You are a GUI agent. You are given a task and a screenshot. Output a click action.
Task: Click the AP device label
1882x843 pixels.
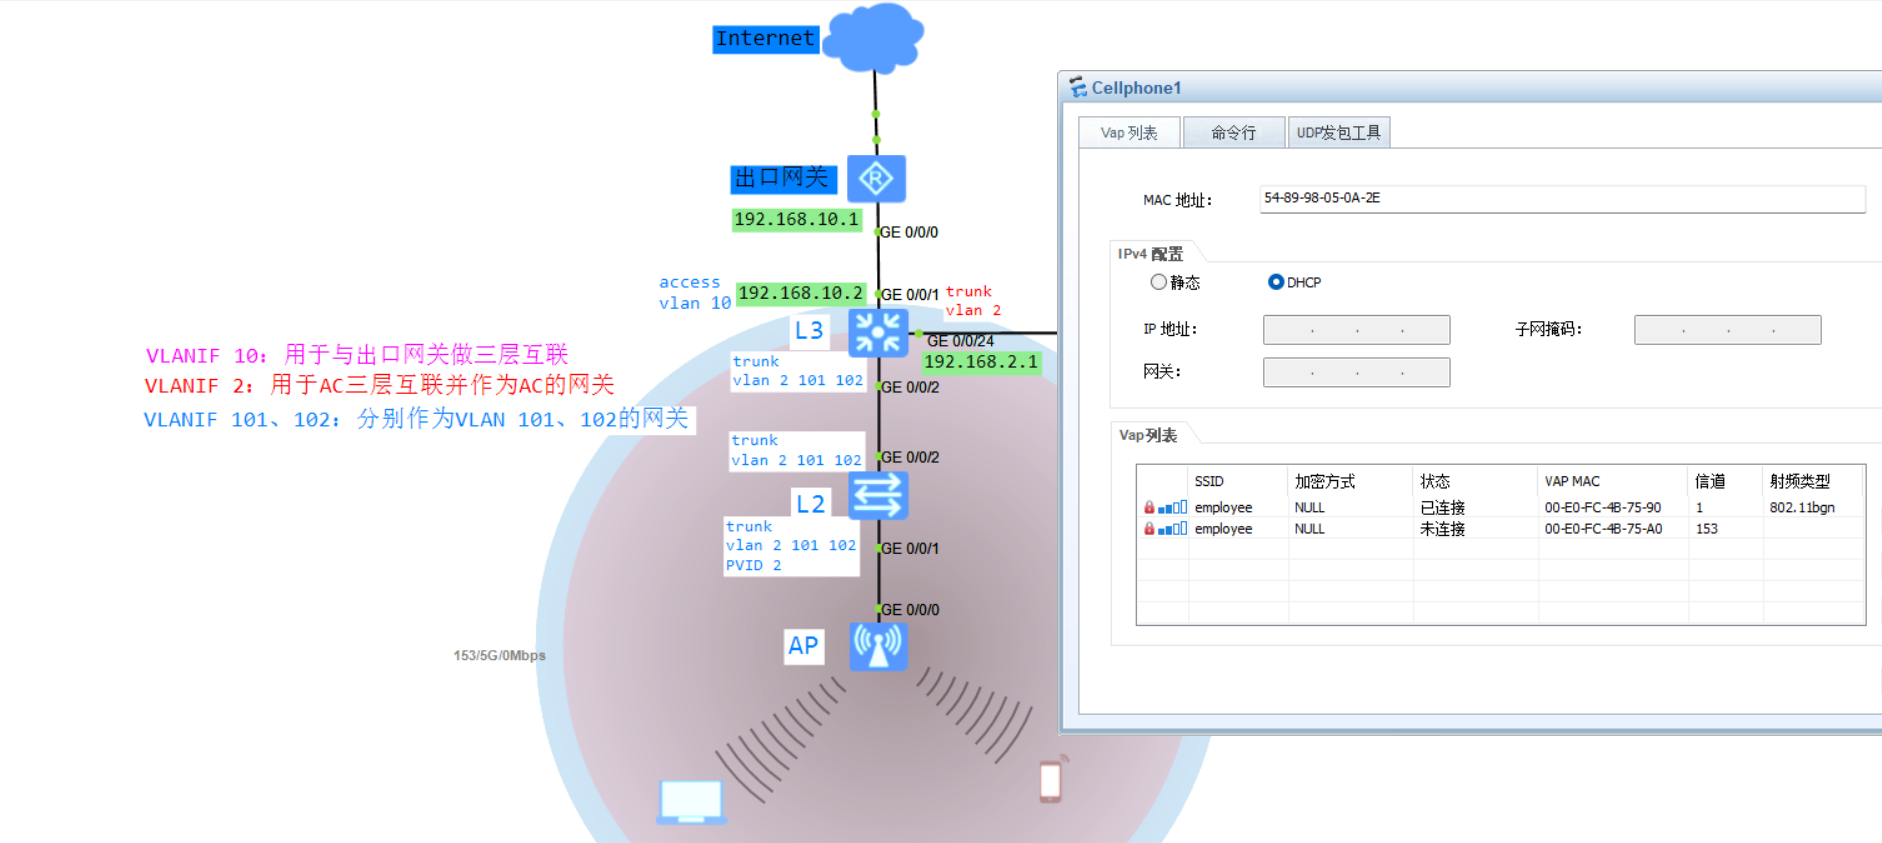point(803,646)
